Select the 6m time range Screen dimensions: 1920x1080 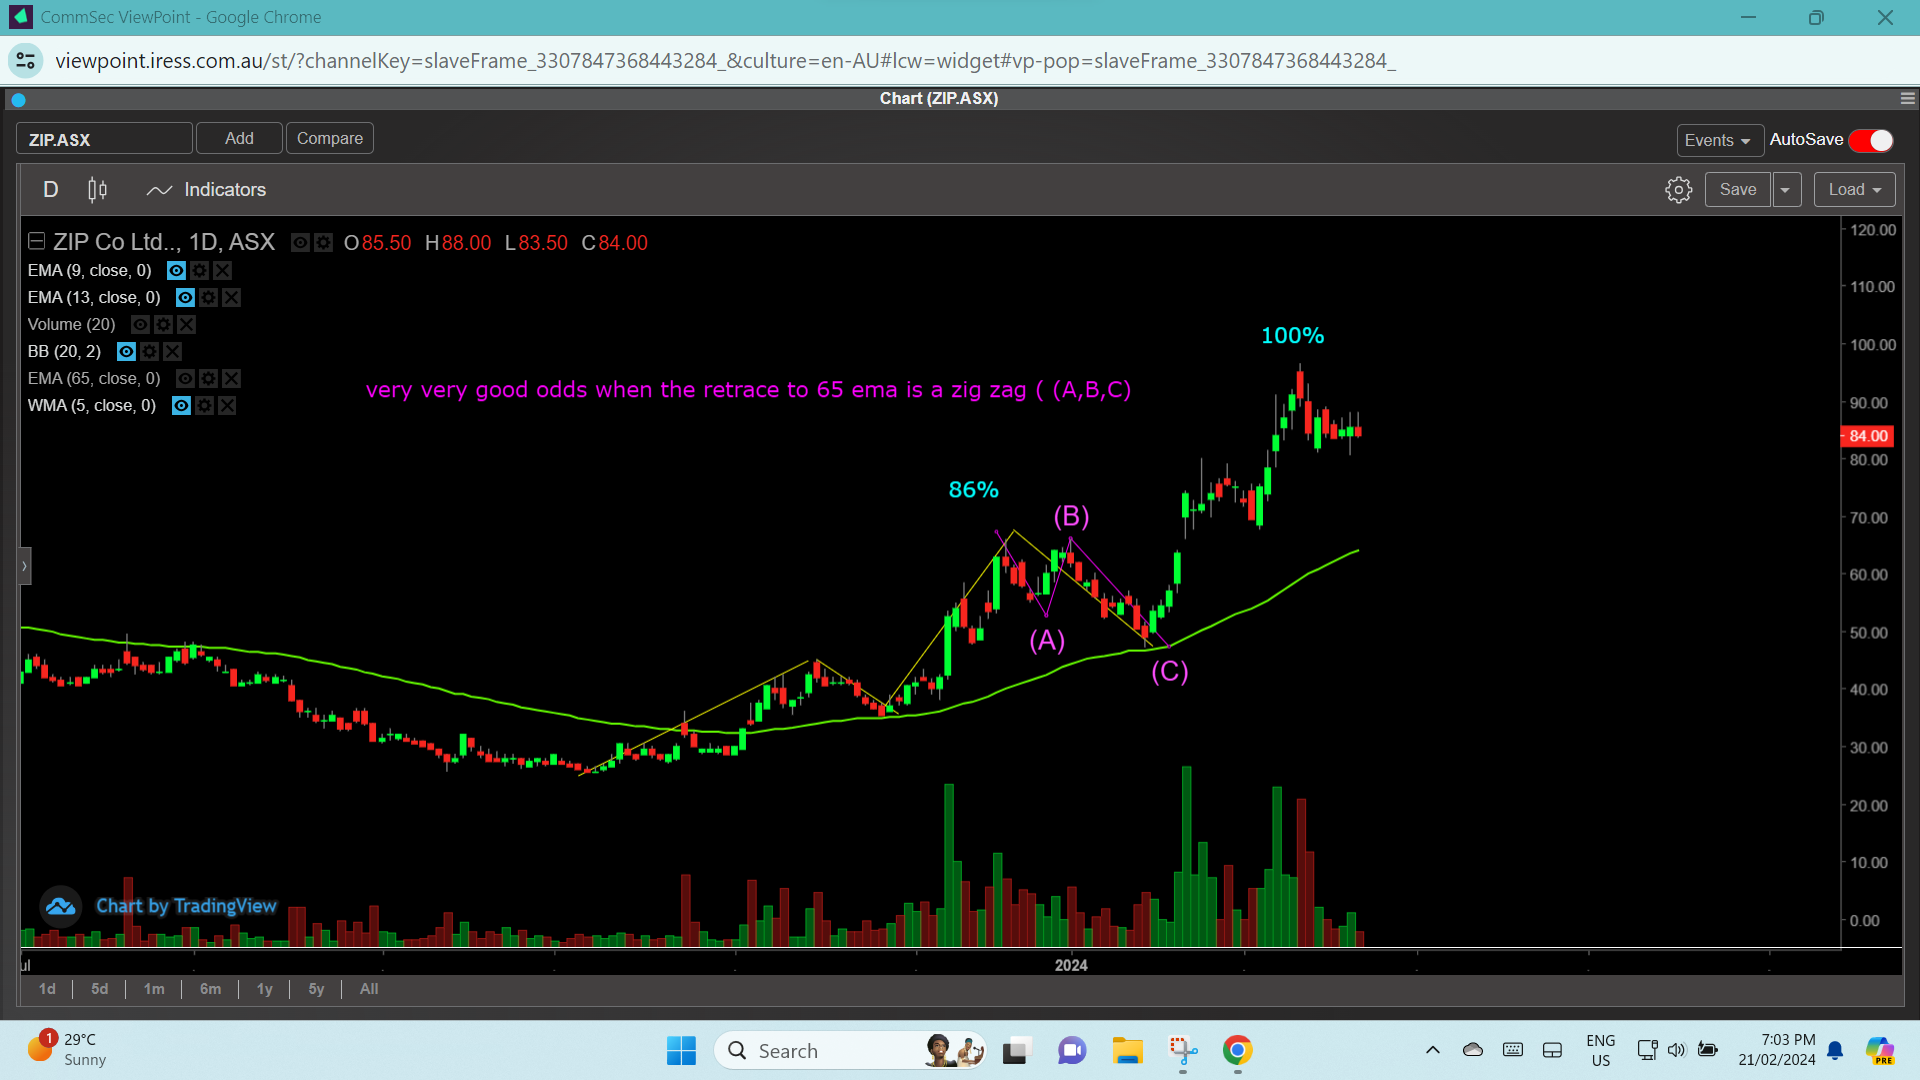210,989
